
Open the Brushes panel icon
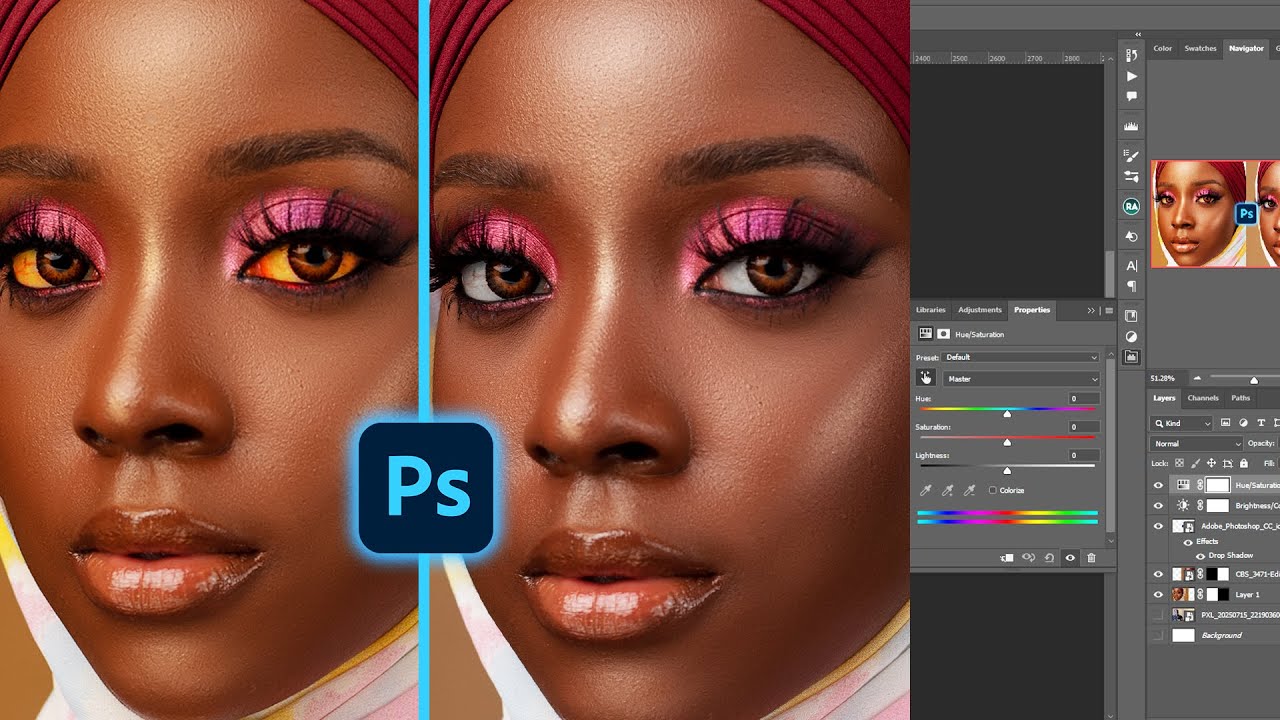1131,156
